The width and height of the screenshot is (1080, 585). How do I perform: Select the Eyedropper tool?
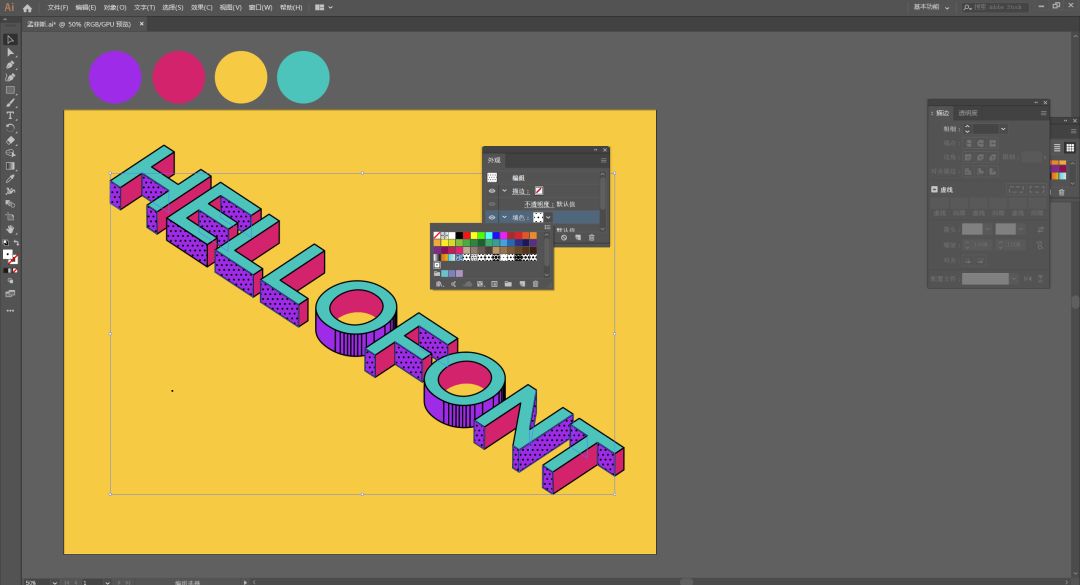tap(10, 179)
